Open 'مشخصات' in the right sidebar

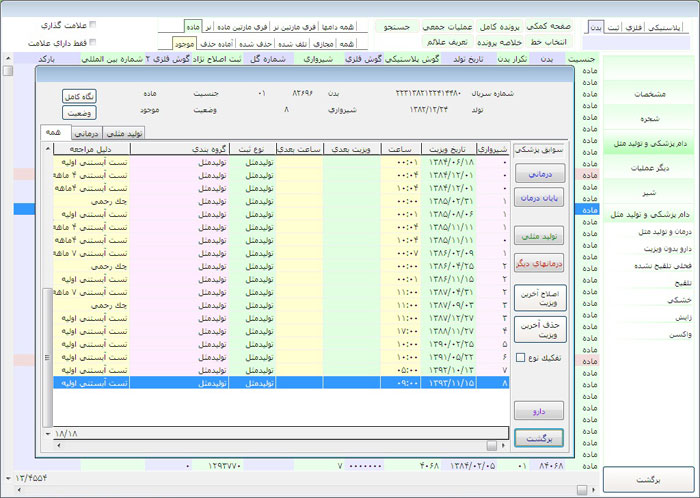(x=650, y=94)
